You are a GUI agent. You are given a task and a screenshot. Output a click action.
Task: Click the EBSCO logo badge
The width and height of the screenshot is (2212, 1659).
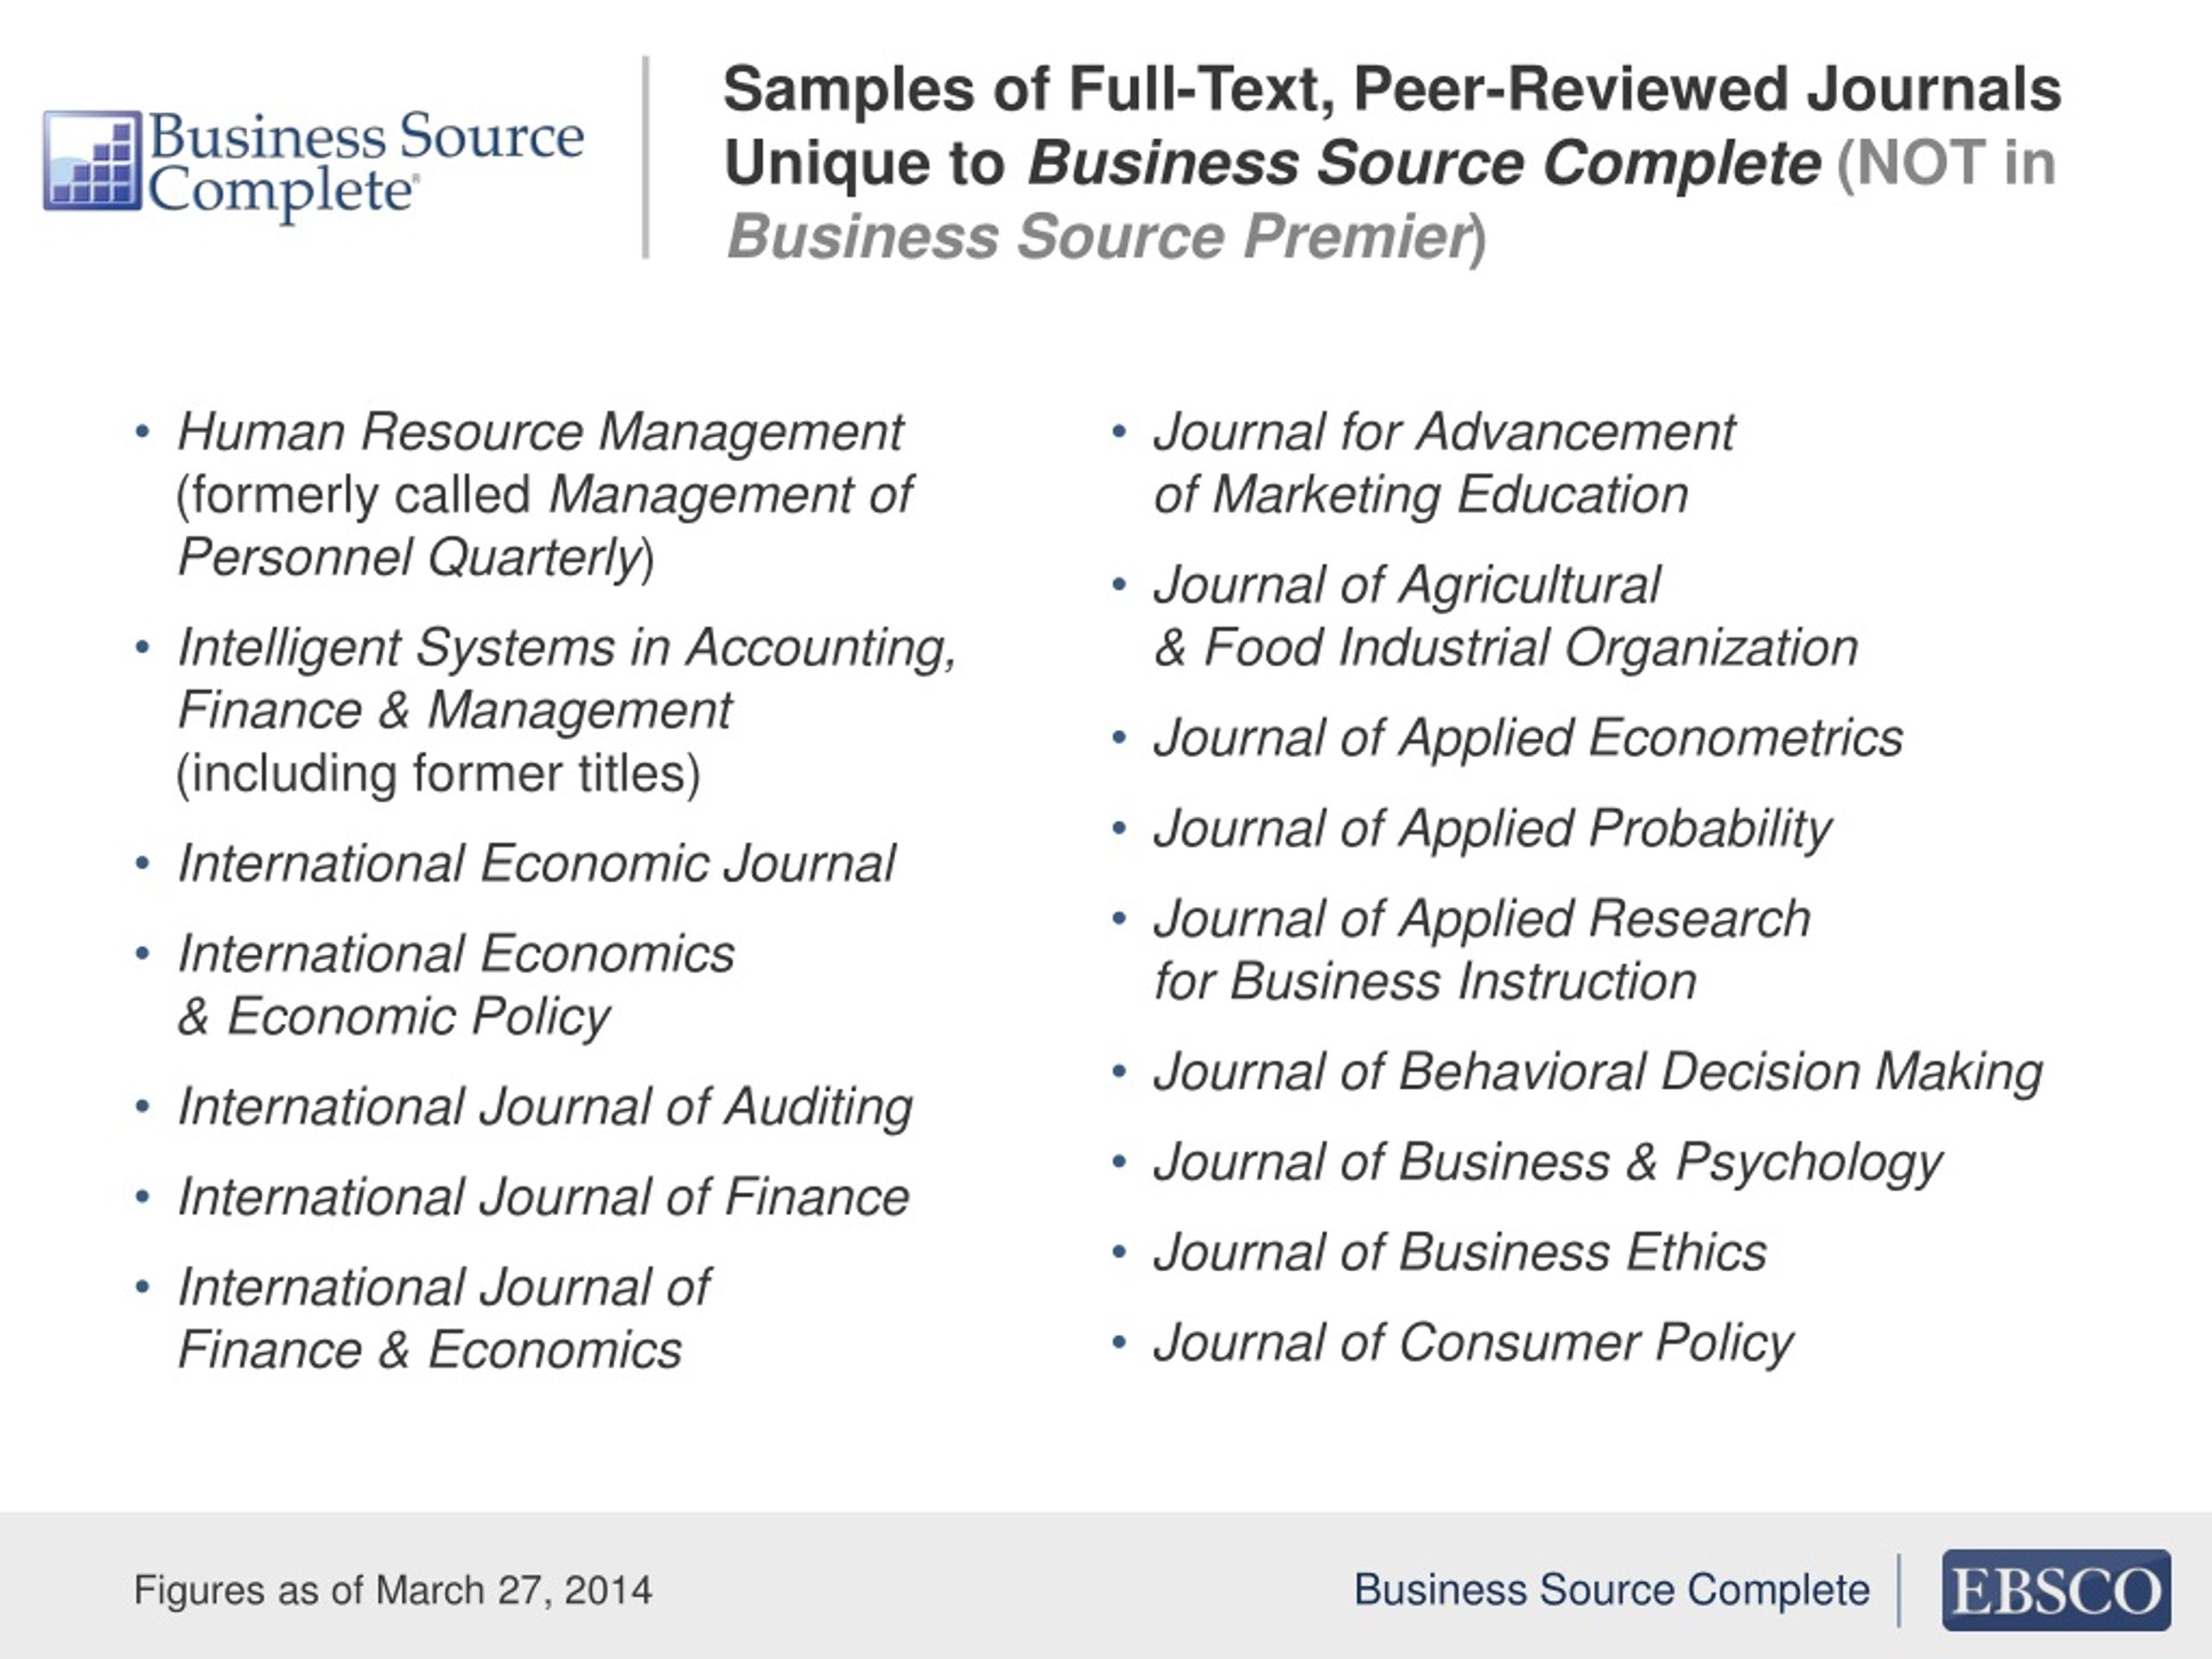pyautogui.click(x=2055, y=1589)
